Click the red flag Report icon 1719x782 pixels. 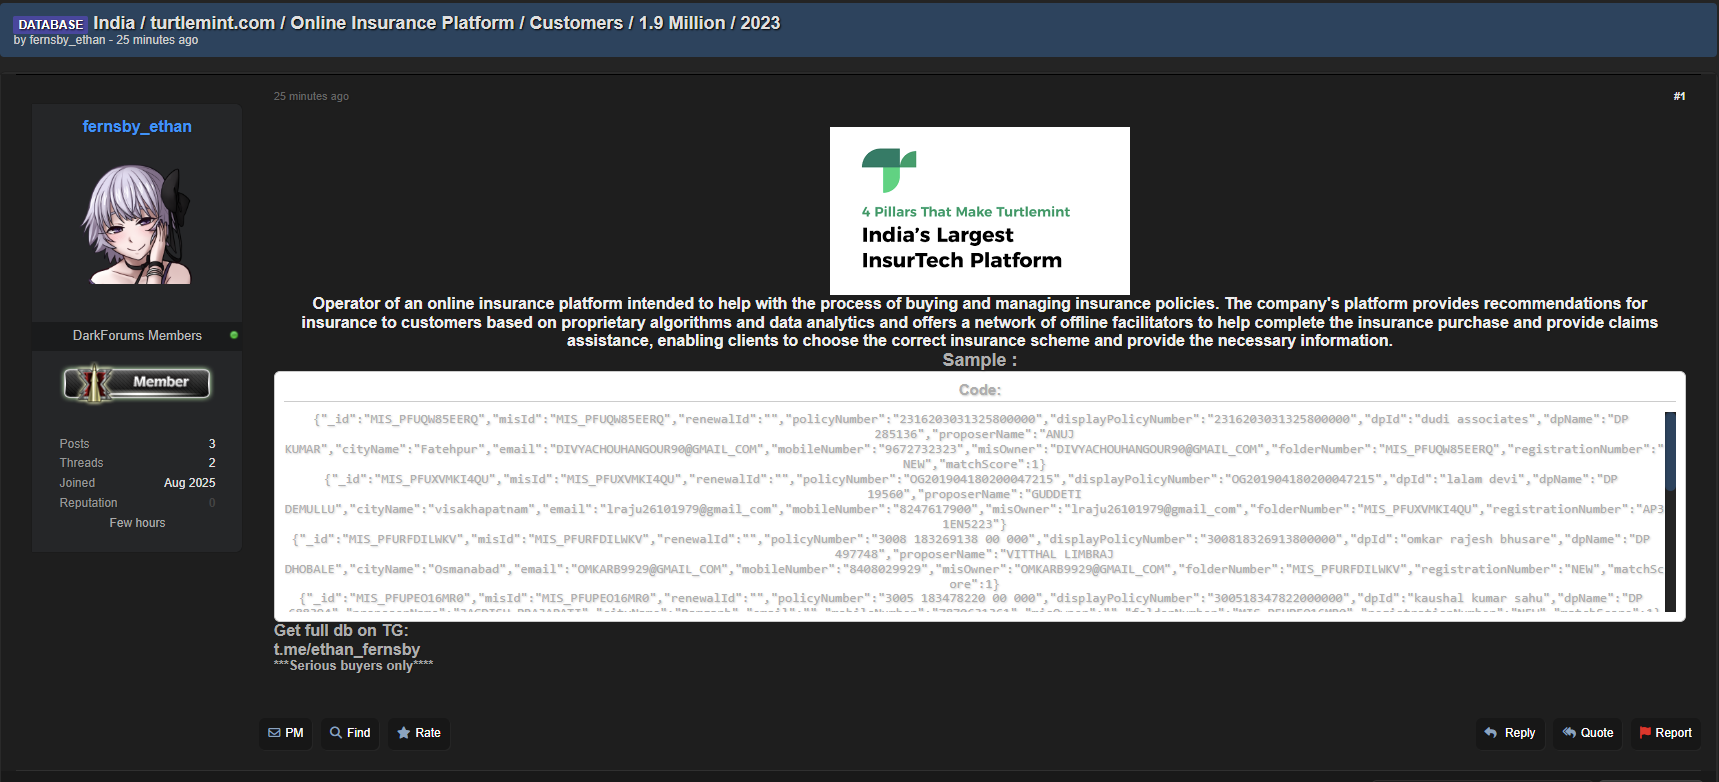(x=1645, y=733)
